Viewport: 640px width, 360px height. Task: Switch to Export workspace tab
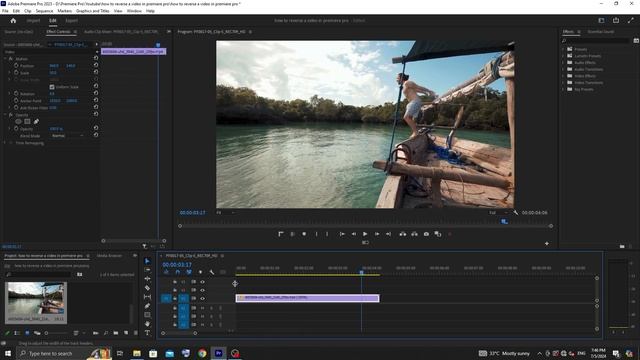(x=71, y=20)
